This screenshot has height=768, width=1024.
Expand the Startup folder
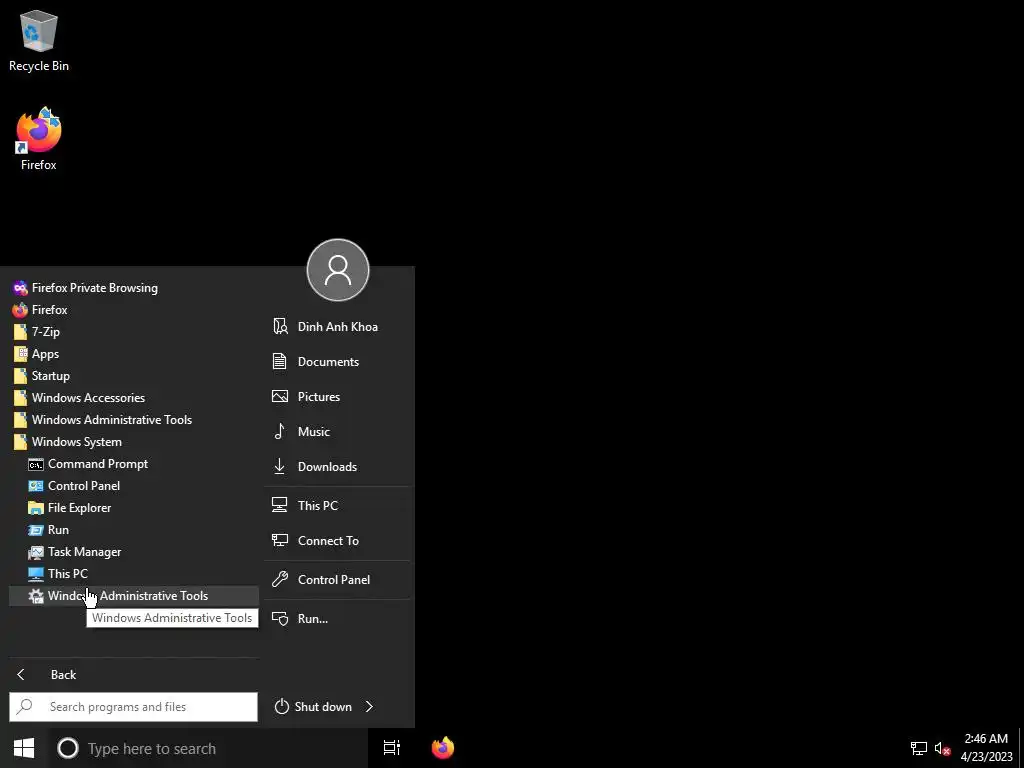(134, 376)
